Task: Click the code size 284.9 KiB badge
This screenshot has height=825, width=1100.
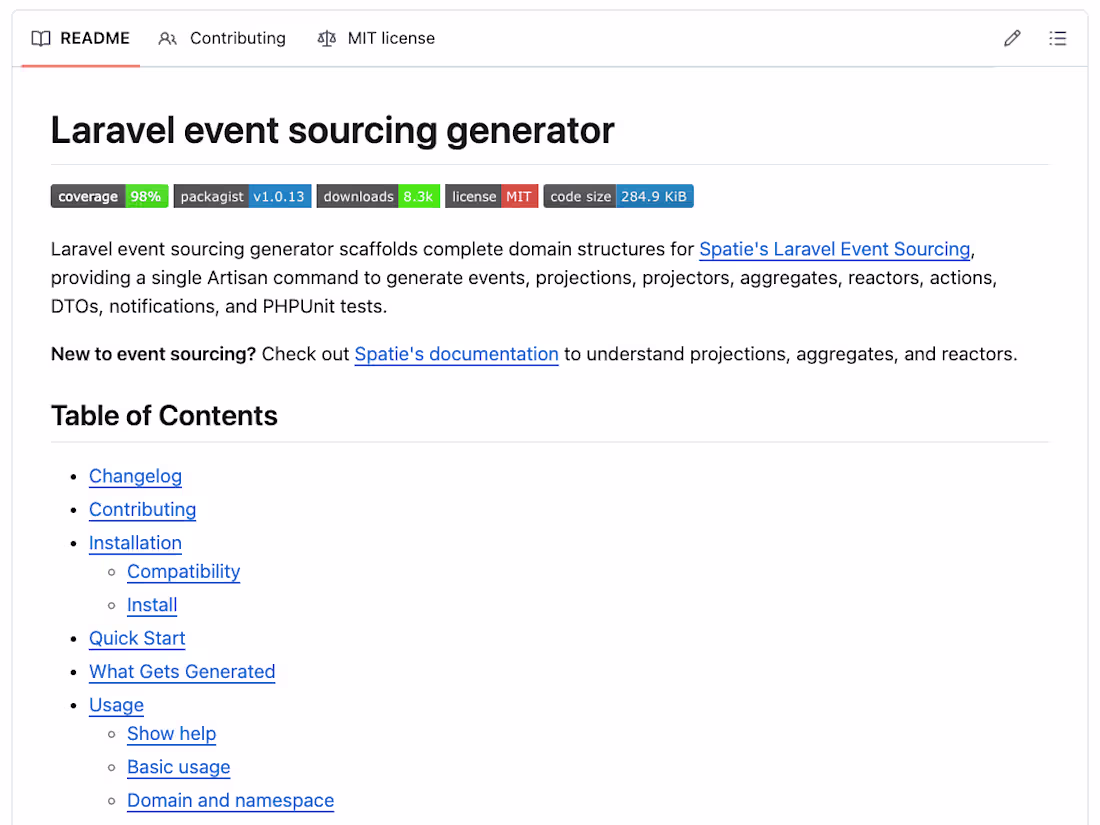Action: coord(618,196)
